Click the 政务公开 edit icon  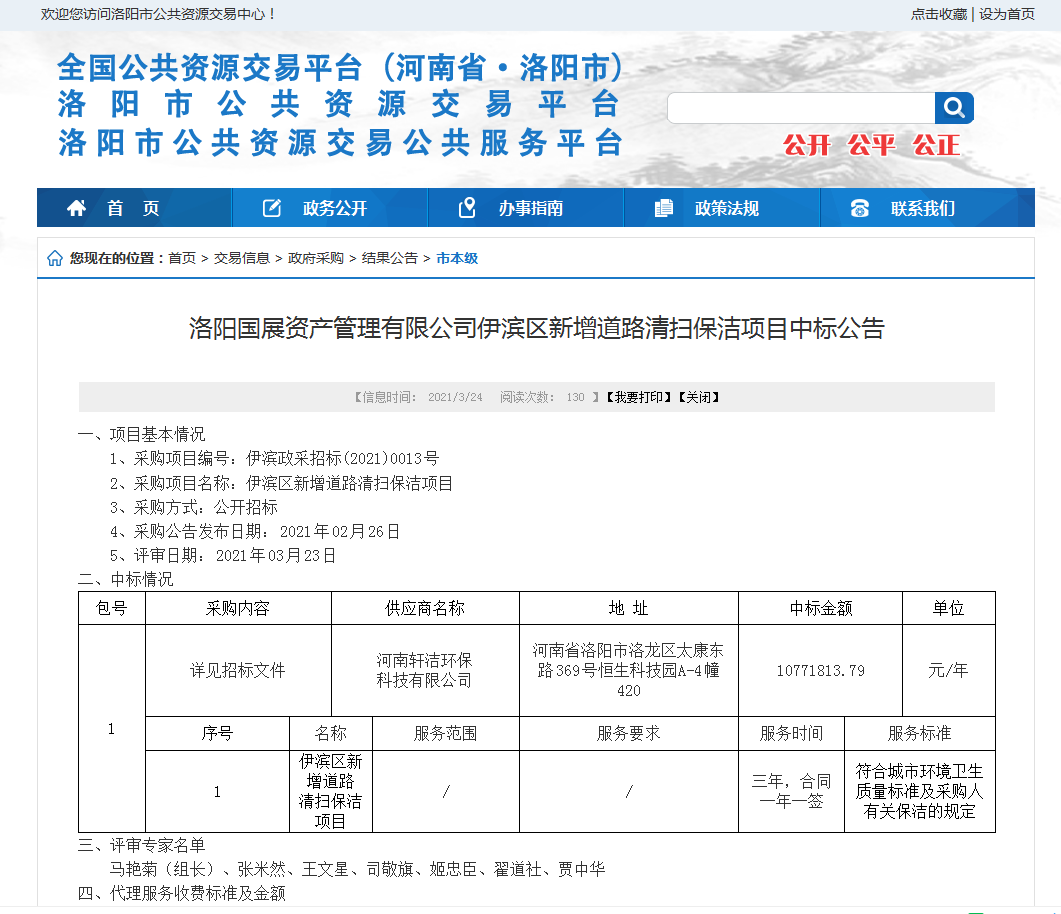point(271,208)
